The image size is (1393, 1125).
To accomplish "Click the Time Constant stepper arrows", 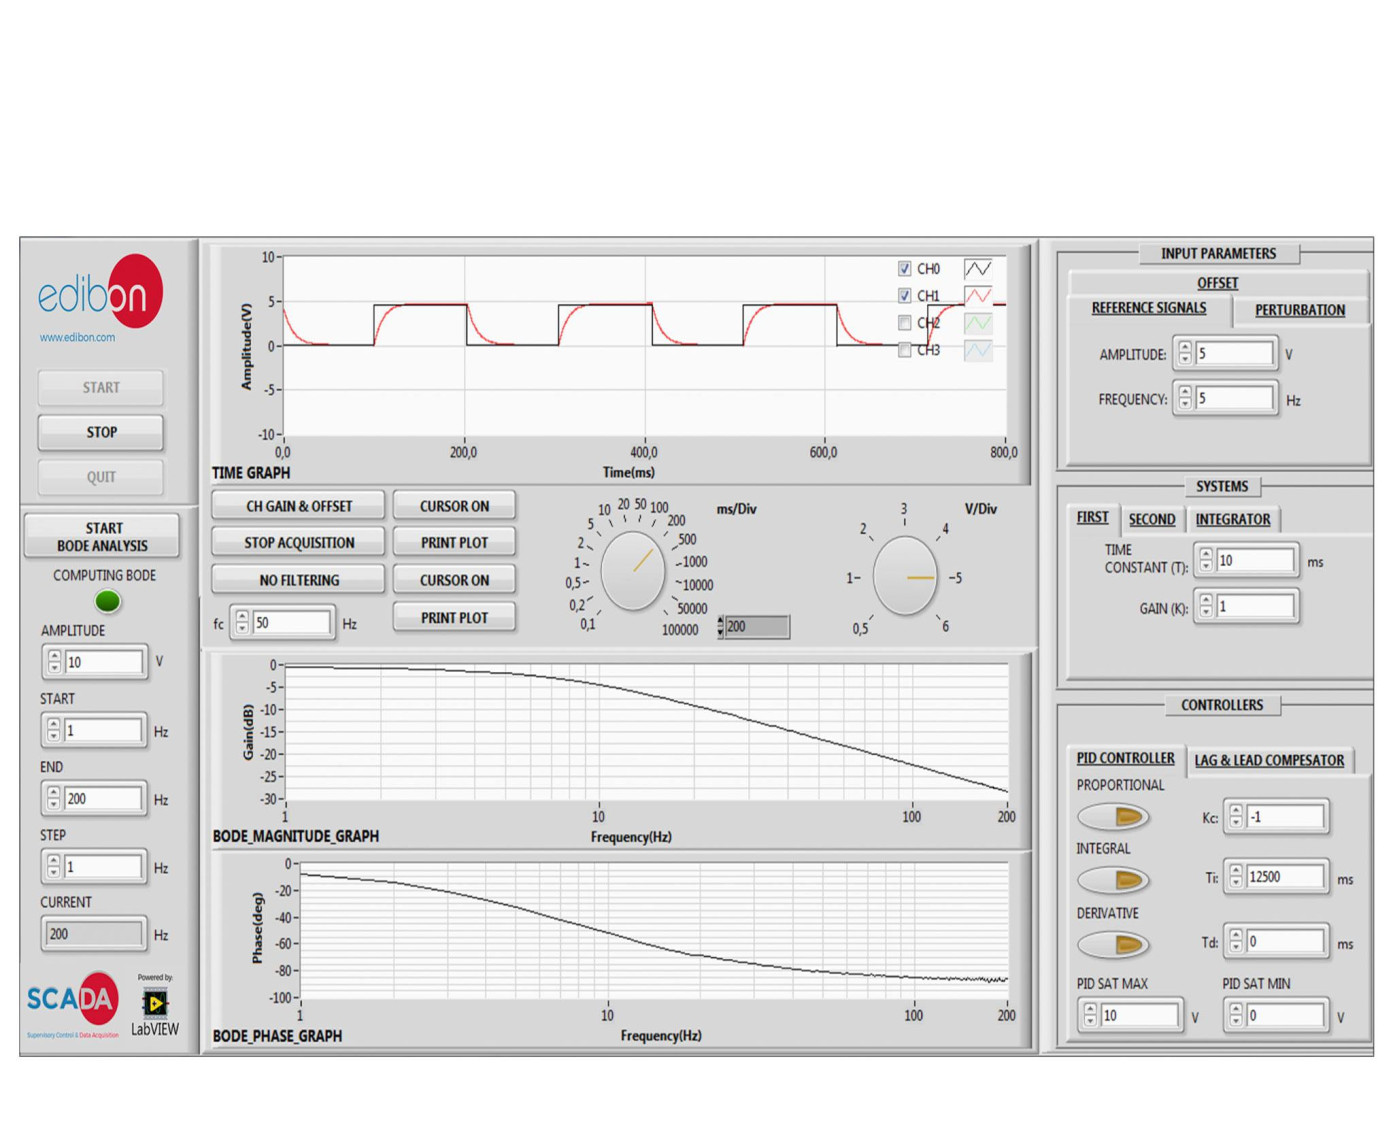I will 1206,560.
